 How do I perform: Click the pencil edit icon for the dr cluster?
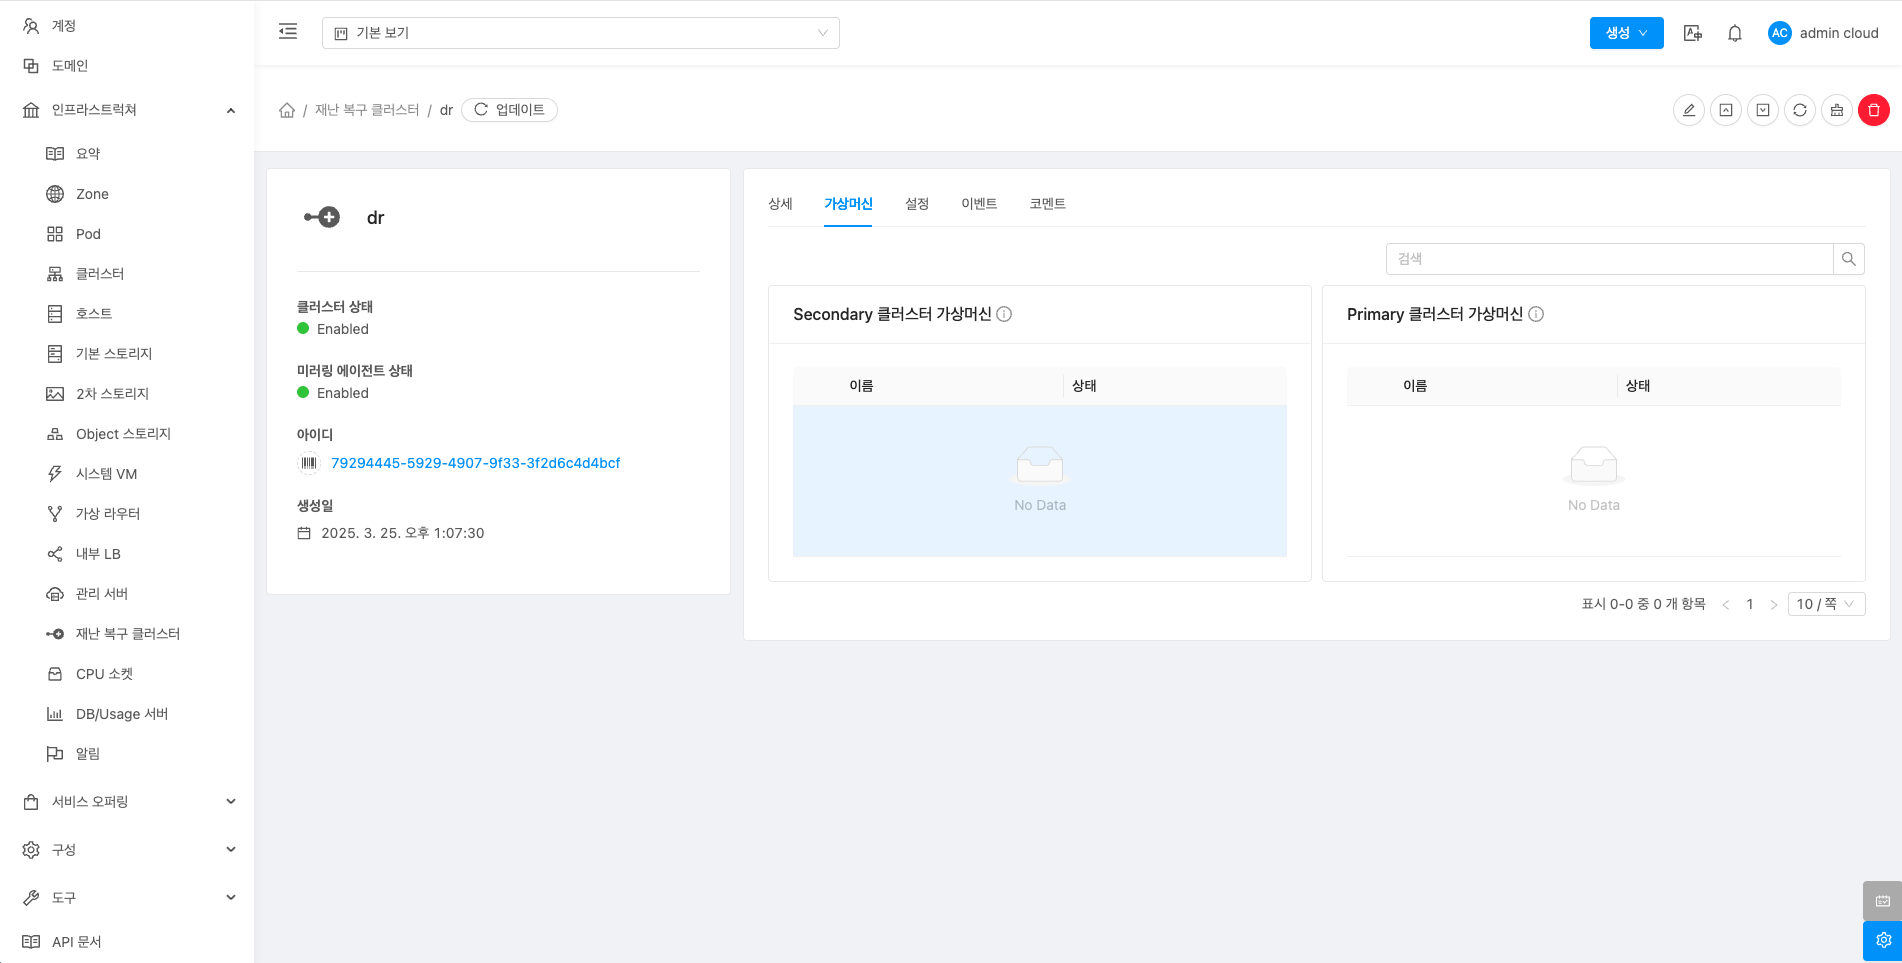pos(1688,110)
